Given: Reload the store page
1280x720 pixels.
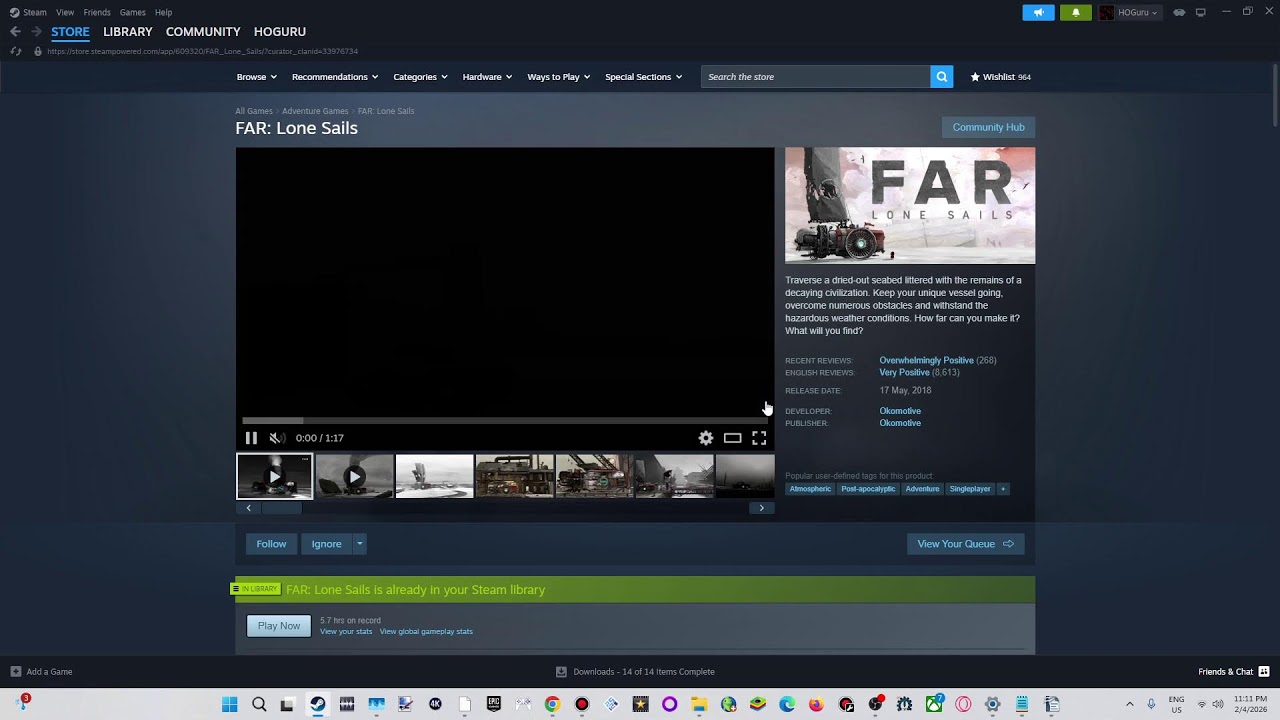Looking at the screenshot, I should pyautogui.click(x=16, y=51).
